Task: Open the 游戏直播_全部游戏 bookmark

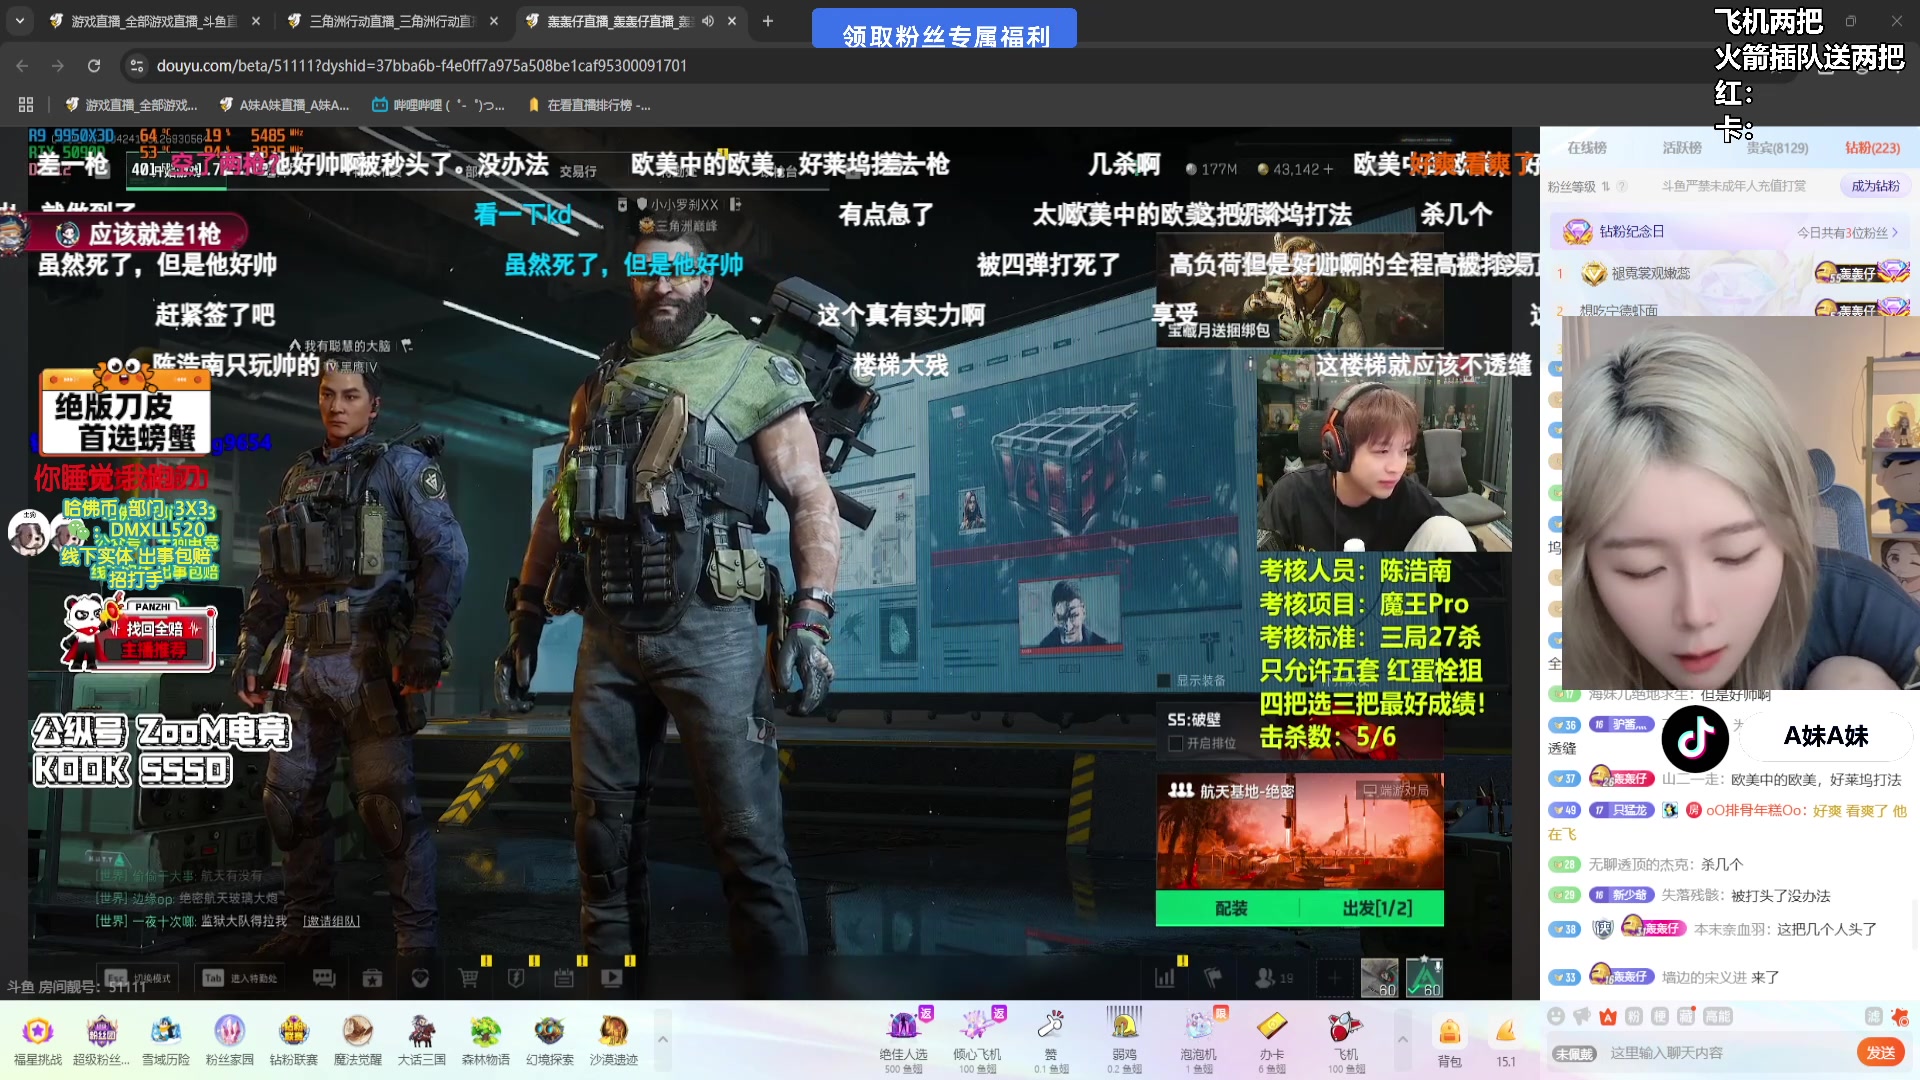Action: click(131, 105)
